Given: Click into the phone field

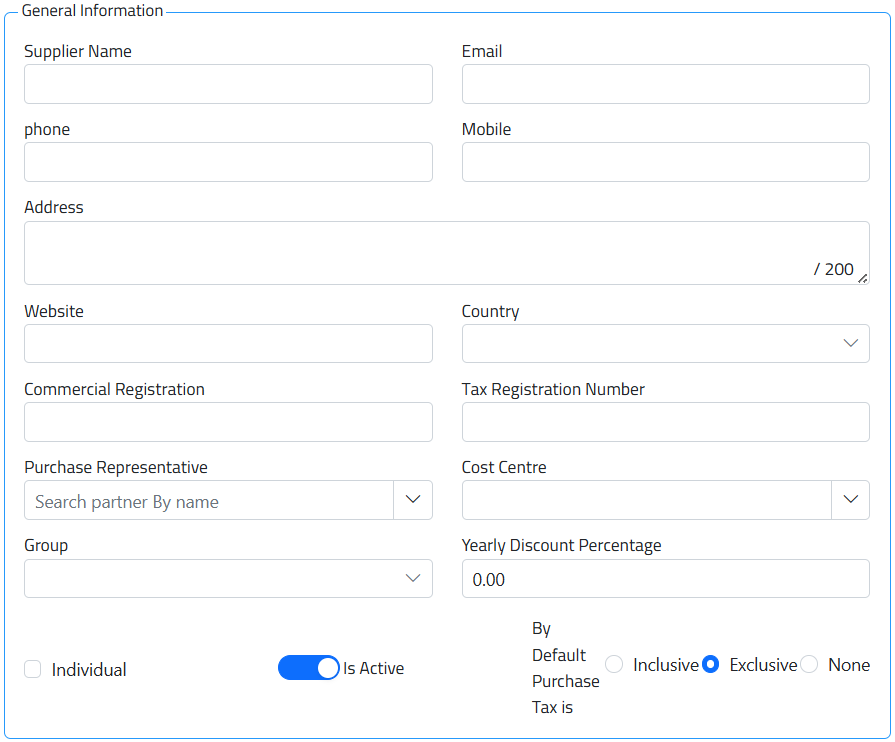Looking at the screenshot, I should [228, 162].
